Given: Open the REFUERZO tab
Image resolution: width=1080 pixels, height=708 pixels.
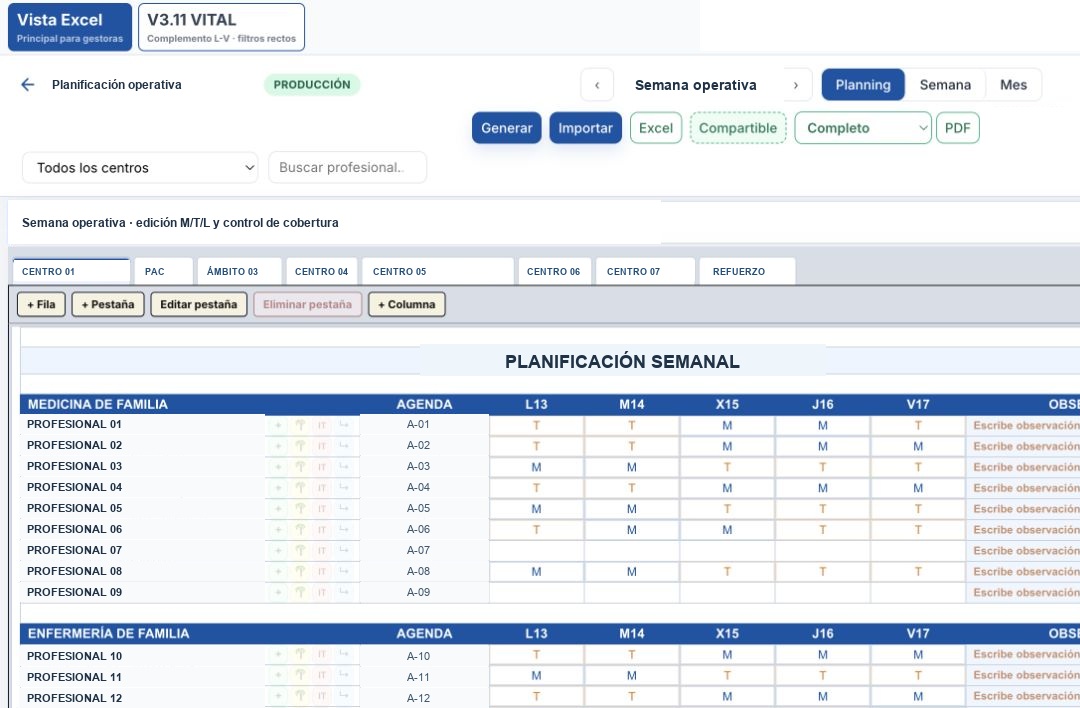Looking at the screenshot, I should coord(747,271).
